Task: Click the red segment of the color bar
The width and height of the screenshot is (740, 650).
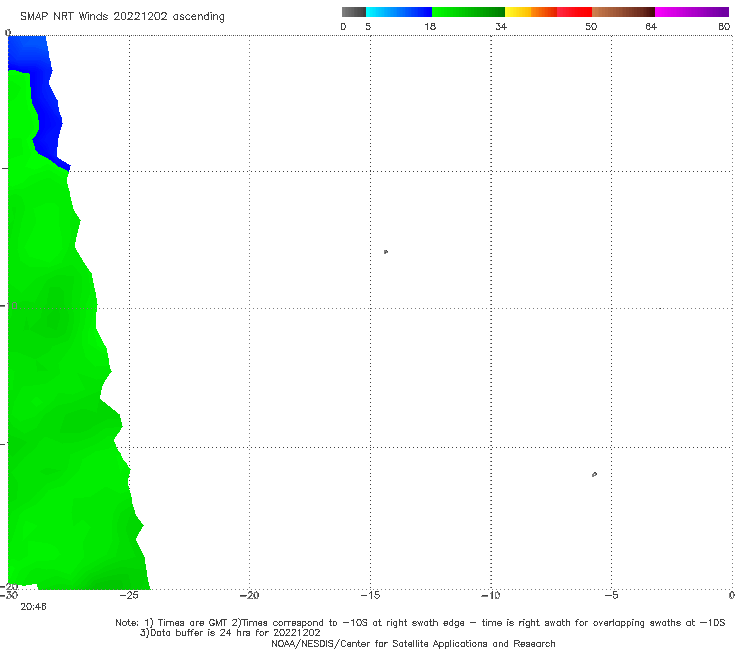Action: point(574,12)
